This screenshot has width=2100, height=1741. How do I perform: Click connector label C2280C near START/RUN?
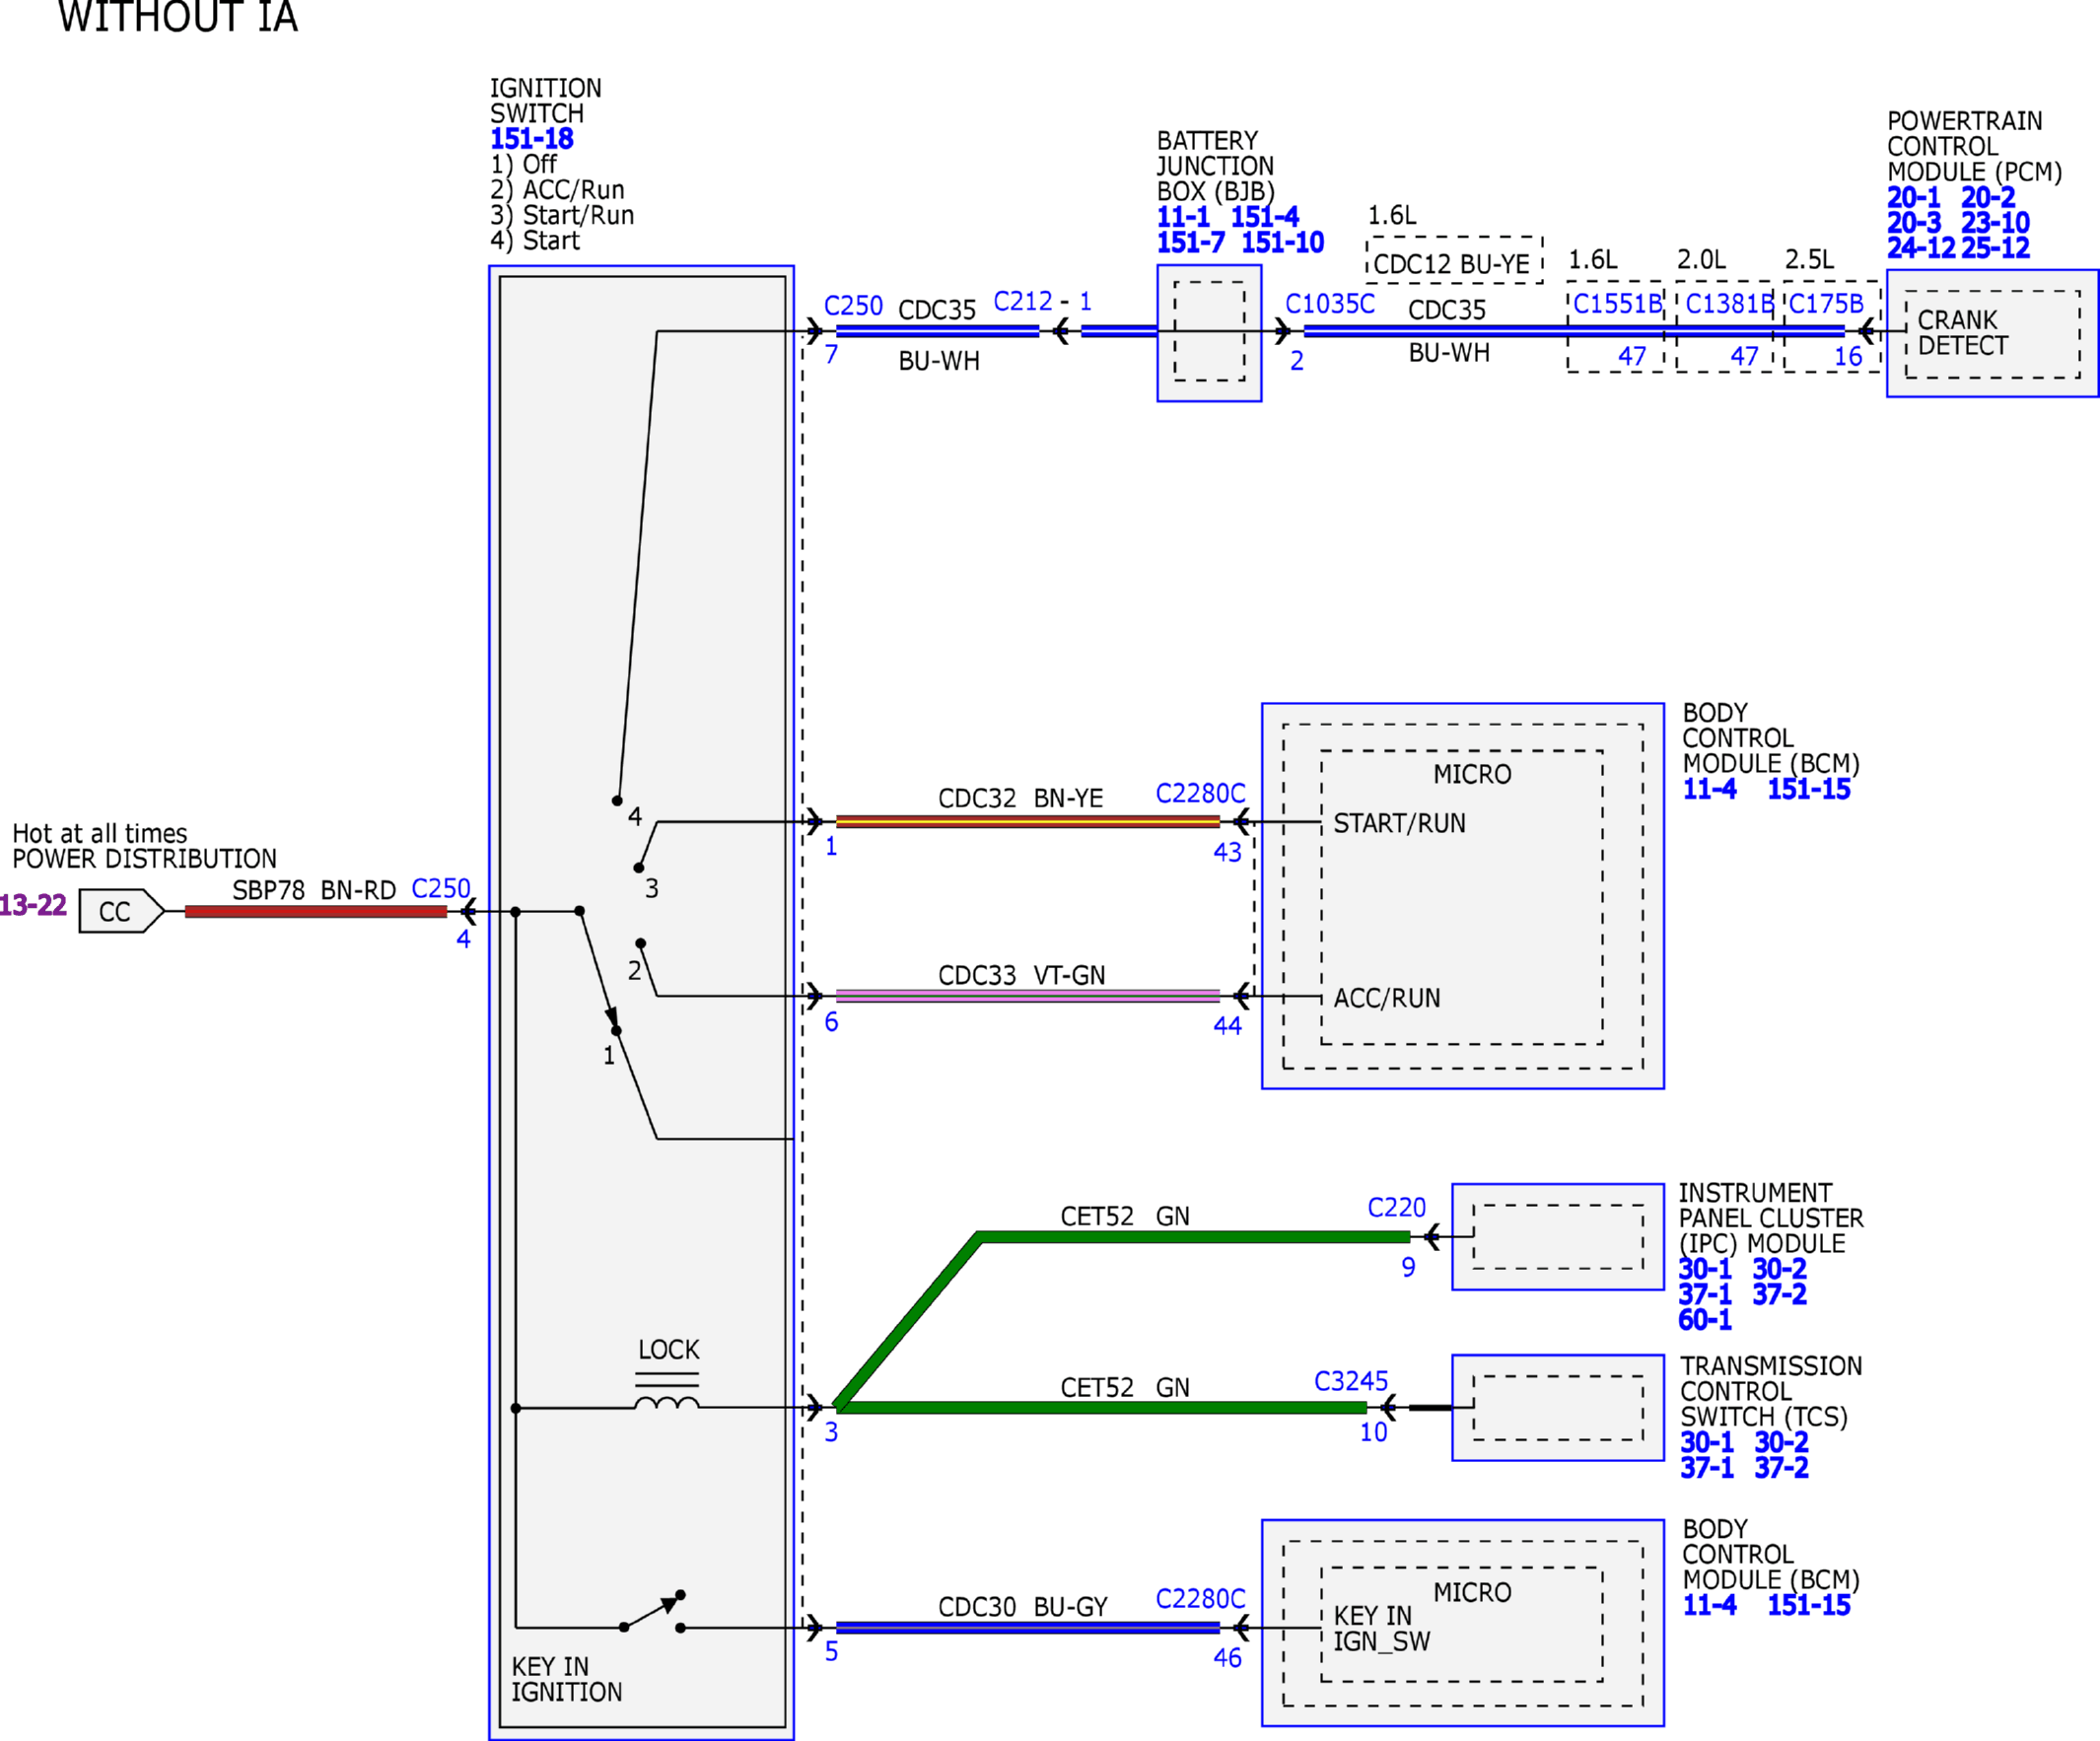coord(1200,794)
